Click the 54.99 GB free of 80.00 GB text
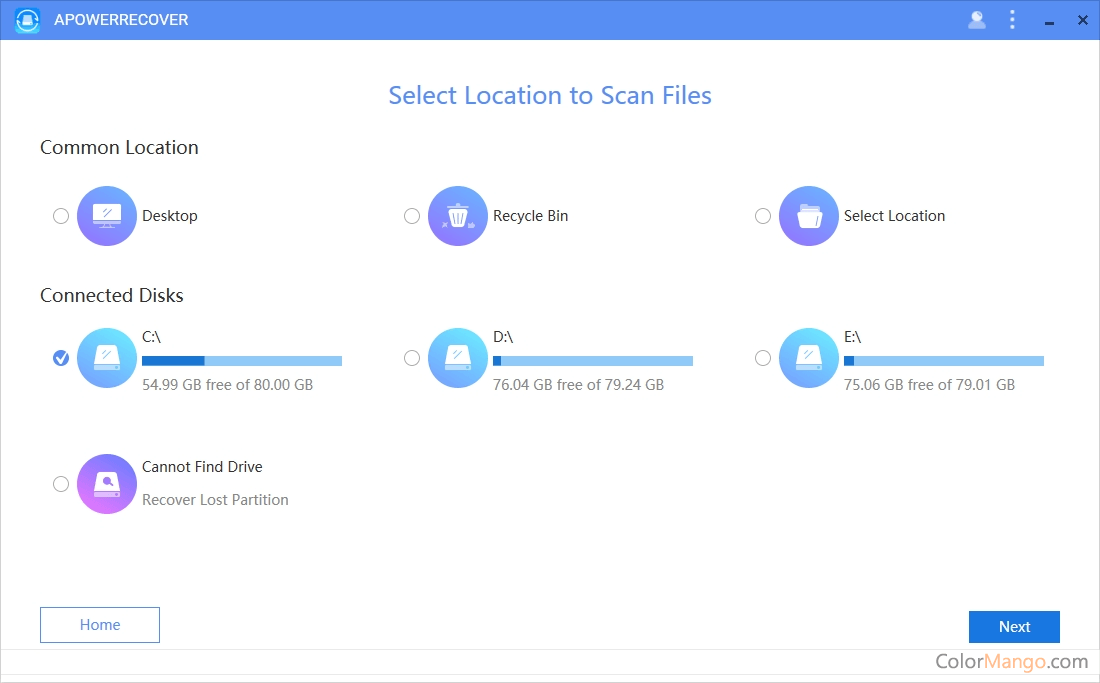Viewport: 1100px width, 683px height. (227, 385)
